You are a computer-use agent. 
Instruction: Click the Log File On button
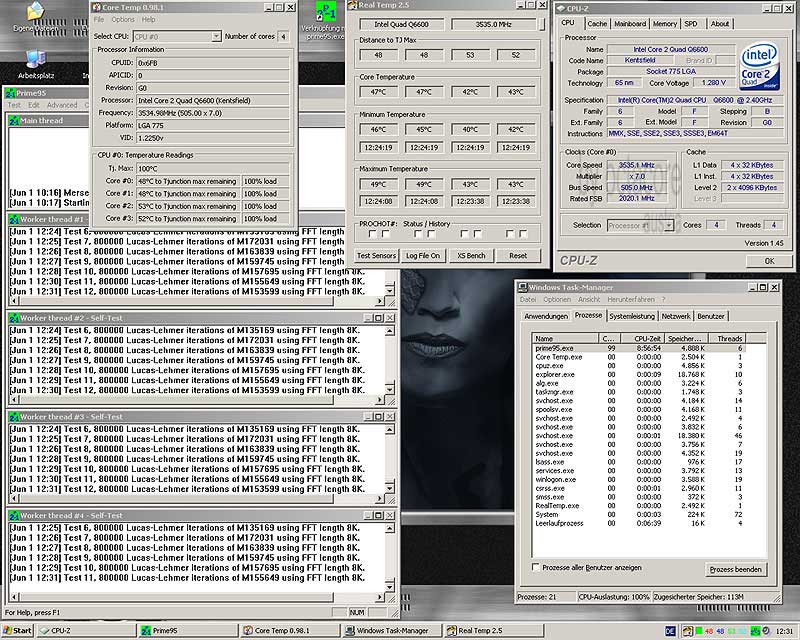(x=423, y=256)
